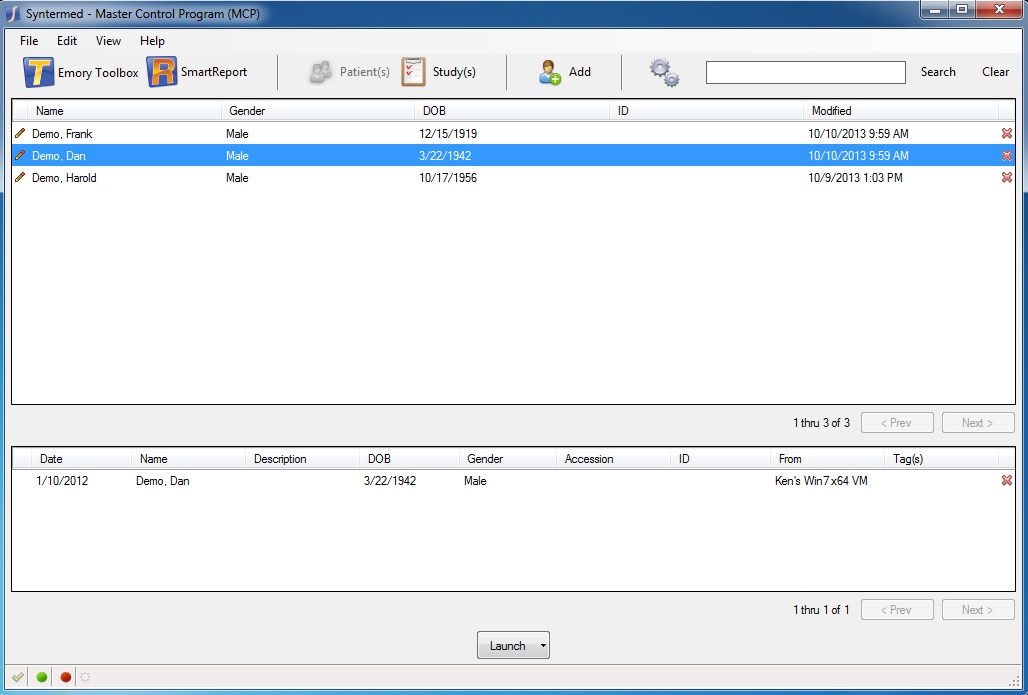
Task: Click DOB value 10/17/1956
Action: click(x=448, y=177)
